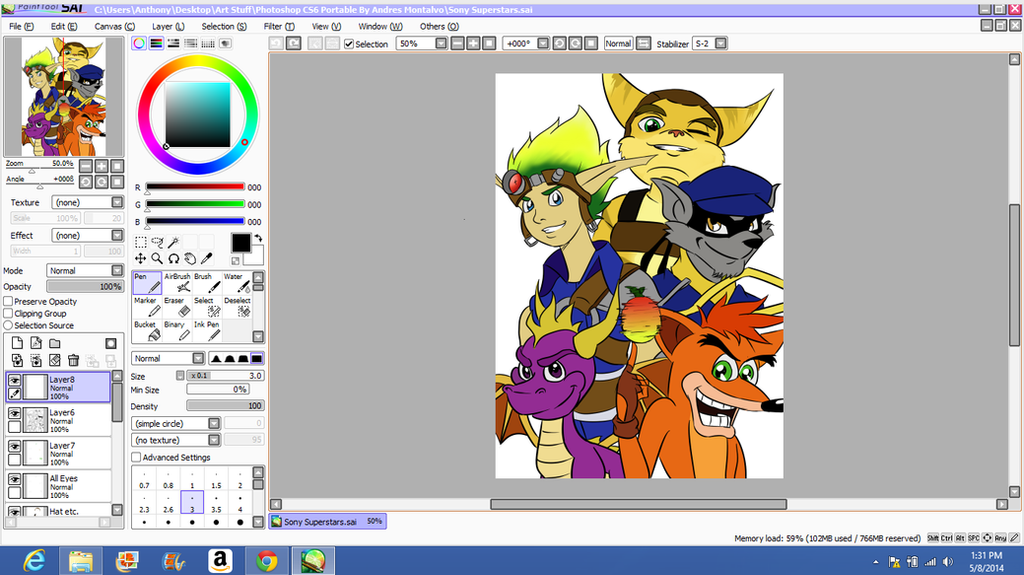Create a new normal layer

(x=17, y=343)
